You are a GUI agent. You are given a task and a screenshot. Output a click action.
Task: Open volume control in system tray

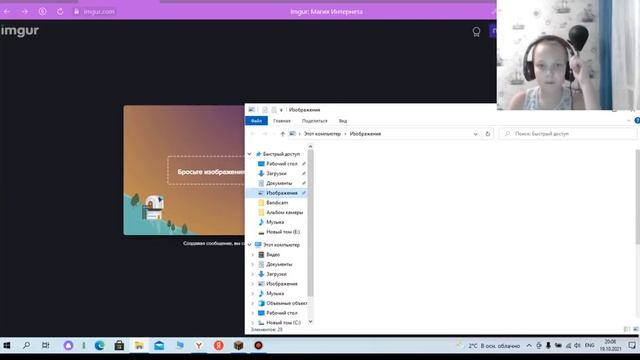pos(578,346)
